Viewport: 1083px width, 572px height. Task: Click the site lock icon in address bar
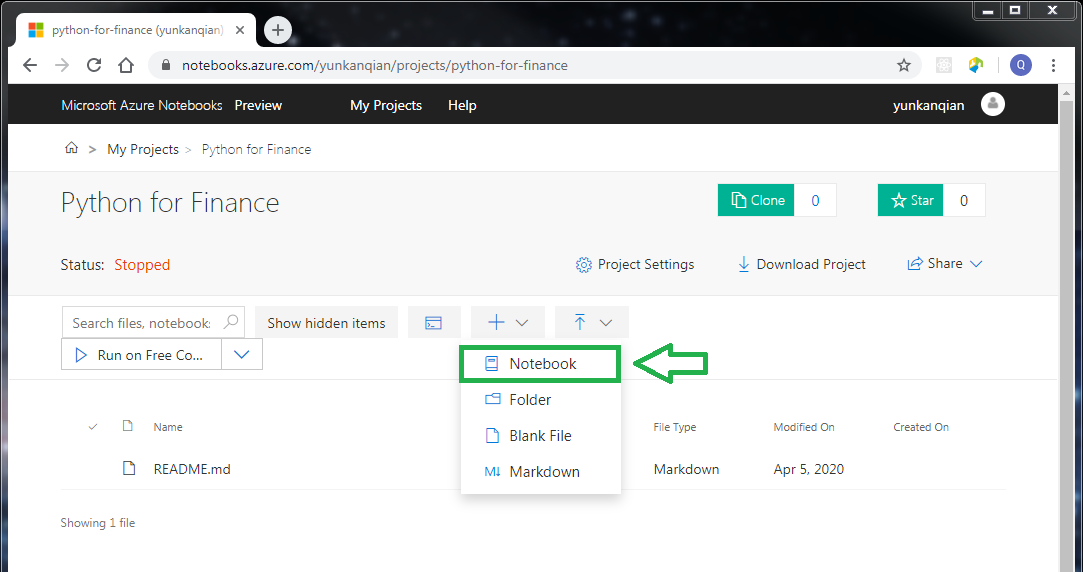[165, 65]
